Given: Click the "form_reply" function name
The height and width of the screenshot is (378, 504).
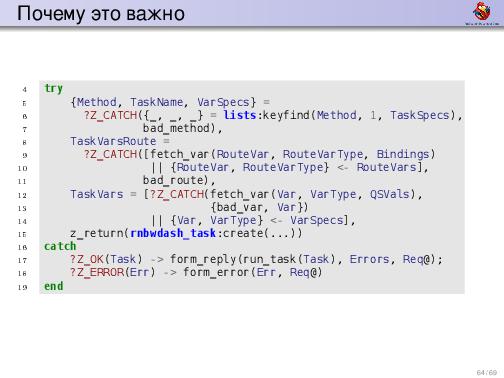Looking at the screenshot, I should click(203, 260).
